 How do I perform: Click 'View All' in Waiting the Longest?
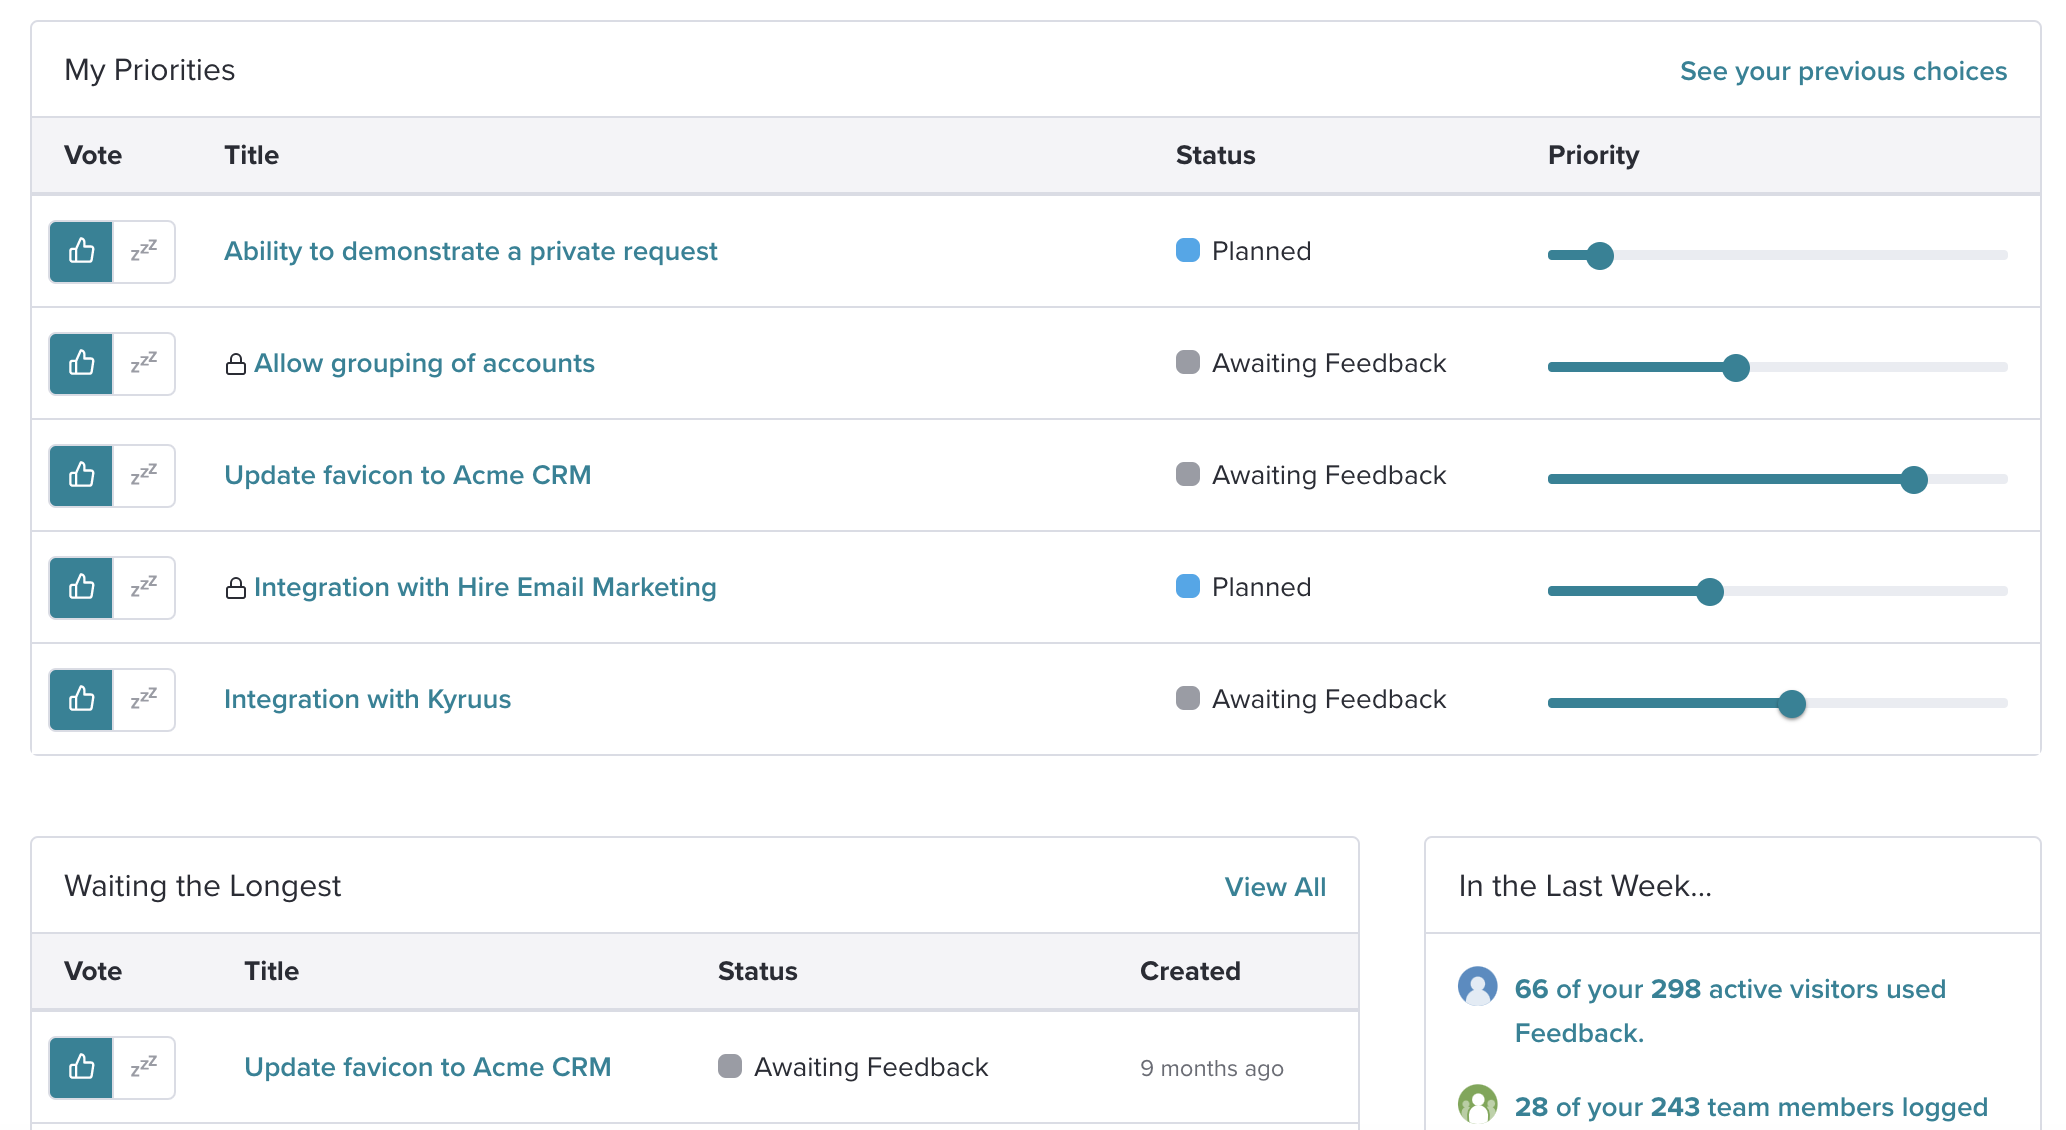coord(1275,887)
